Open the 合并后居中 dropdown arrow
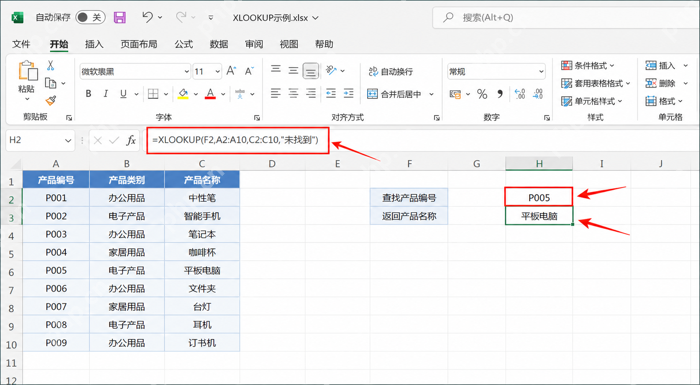 (431, 94)
